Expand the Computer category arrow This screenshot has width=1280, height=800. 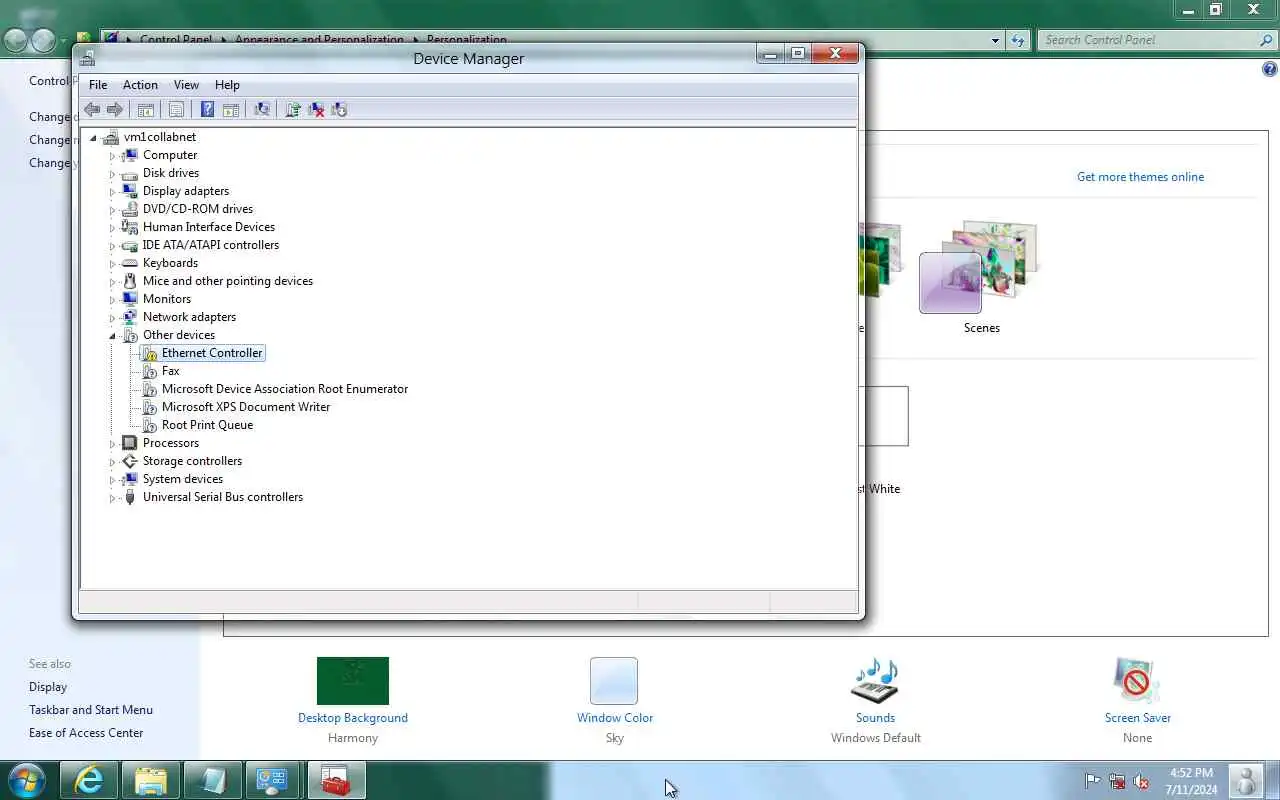pyautogui.click(x=112, y=156)
